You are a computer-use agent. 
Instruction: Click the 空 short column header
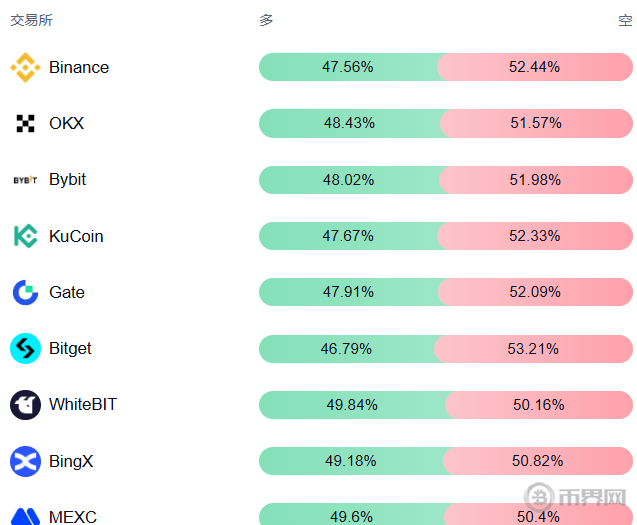tap(625, 20)
